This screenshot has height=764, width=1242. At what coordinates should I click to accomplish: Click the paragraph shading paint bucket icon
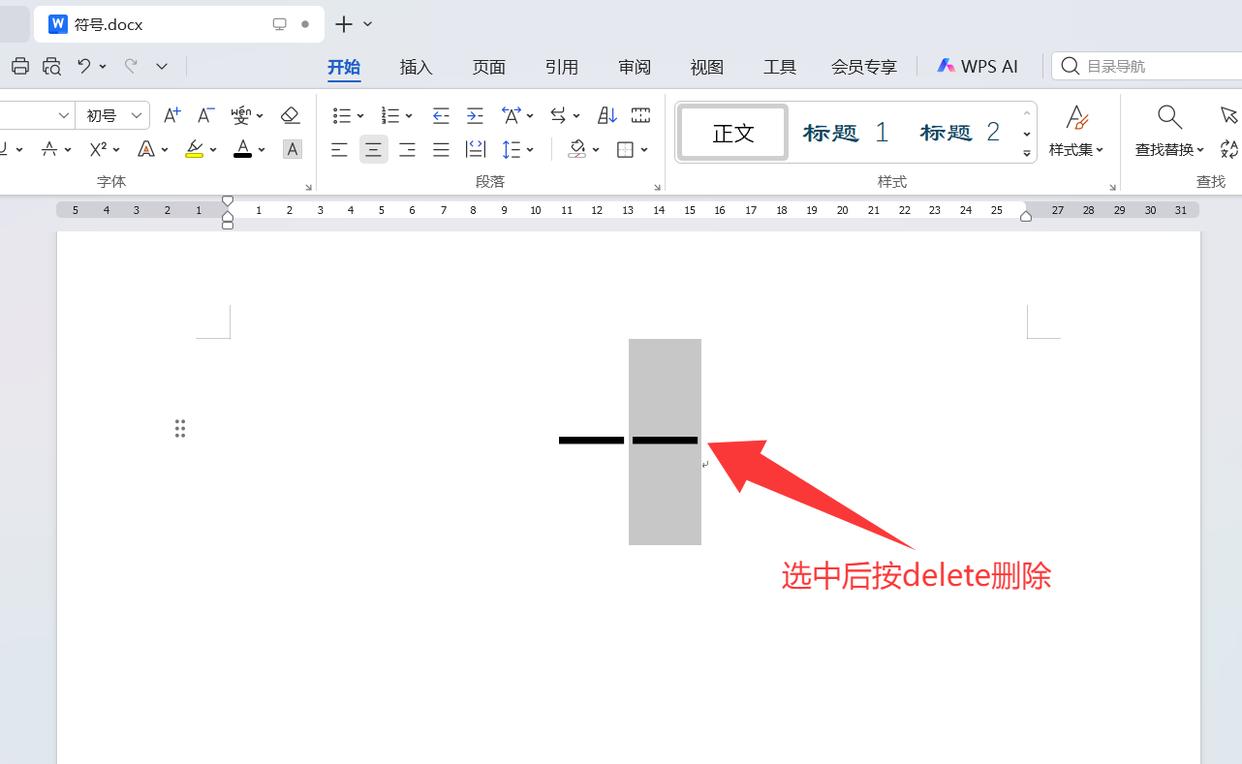point(577,150)
